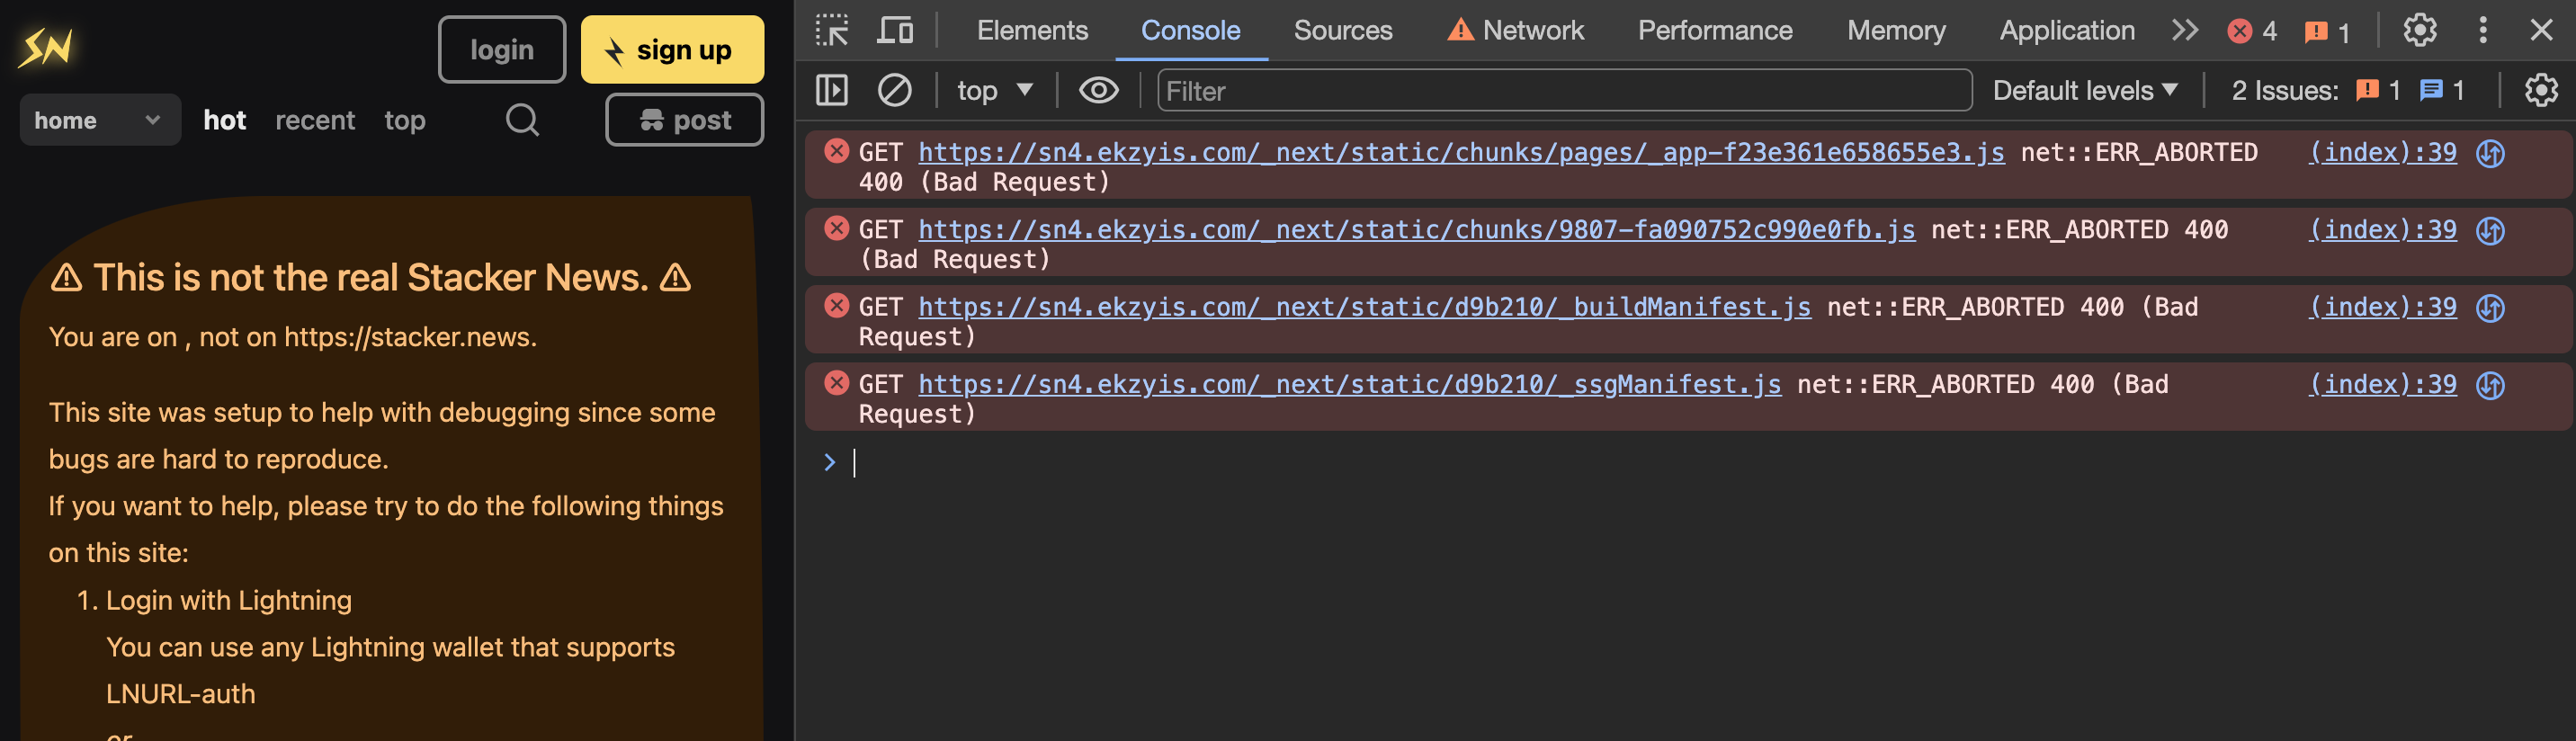Open the _buildManifest.js error link
Screen dimensions: 2576x741
1364,307
